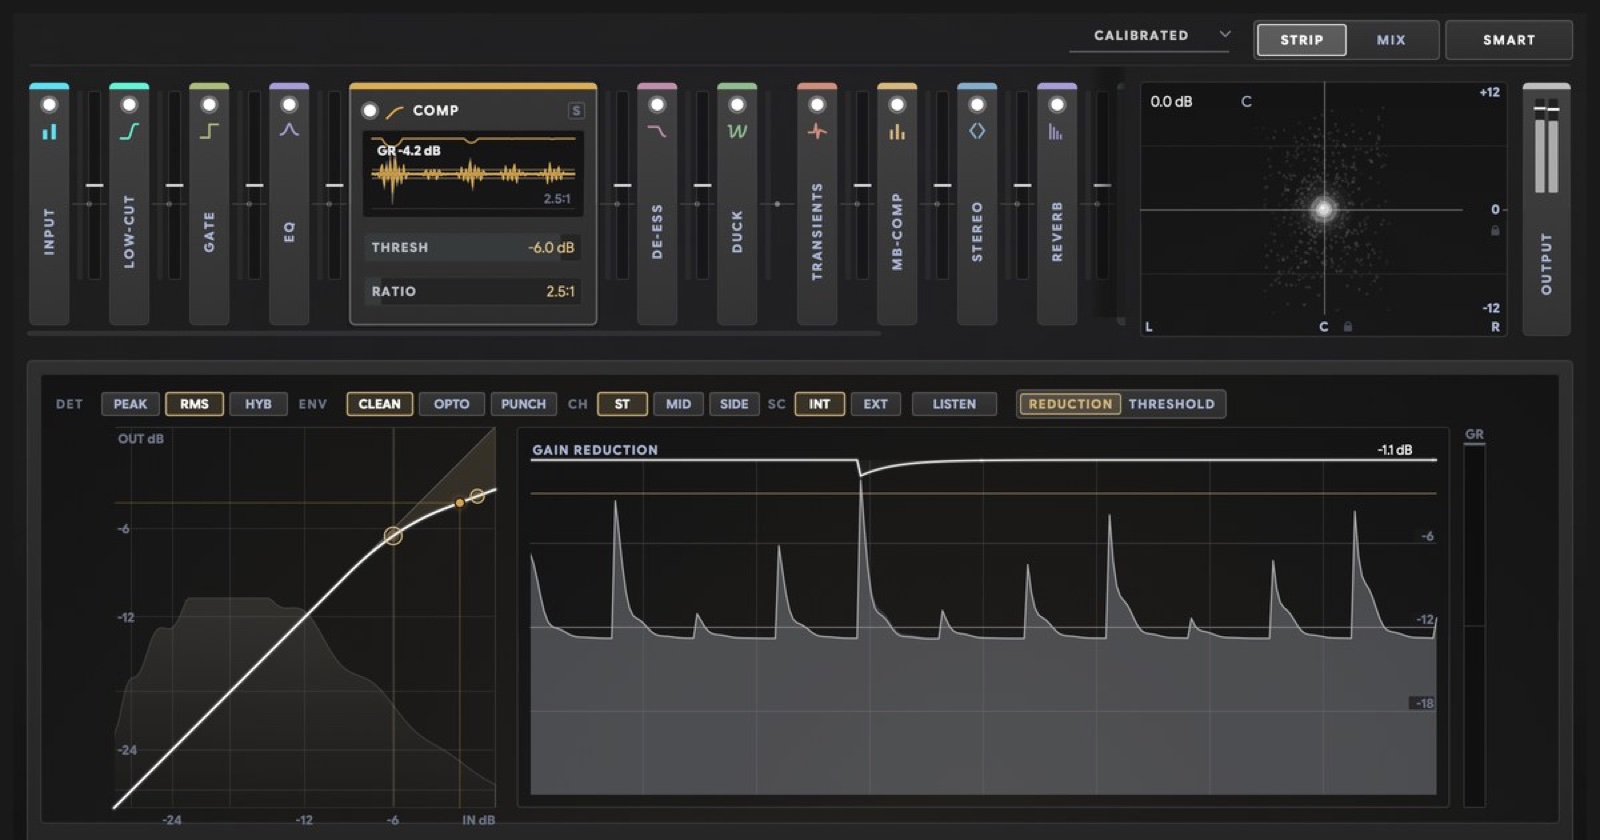
Task: Open the LOW-CUT module curve icon
Action: tap(129, 131)
